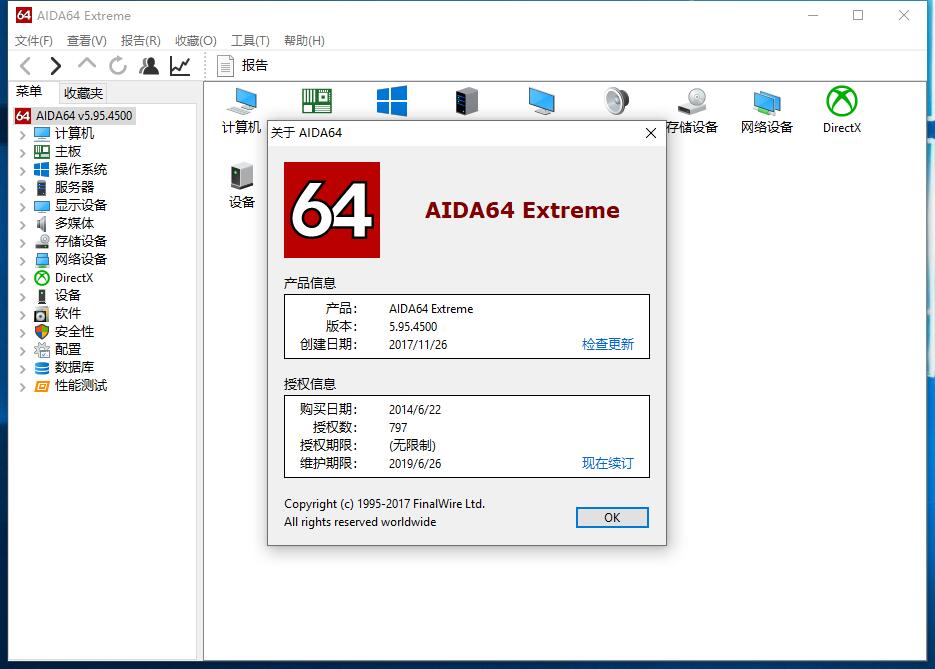Click maintenance date 2019/6/26 text
The image size is (935, 669).
415,464
